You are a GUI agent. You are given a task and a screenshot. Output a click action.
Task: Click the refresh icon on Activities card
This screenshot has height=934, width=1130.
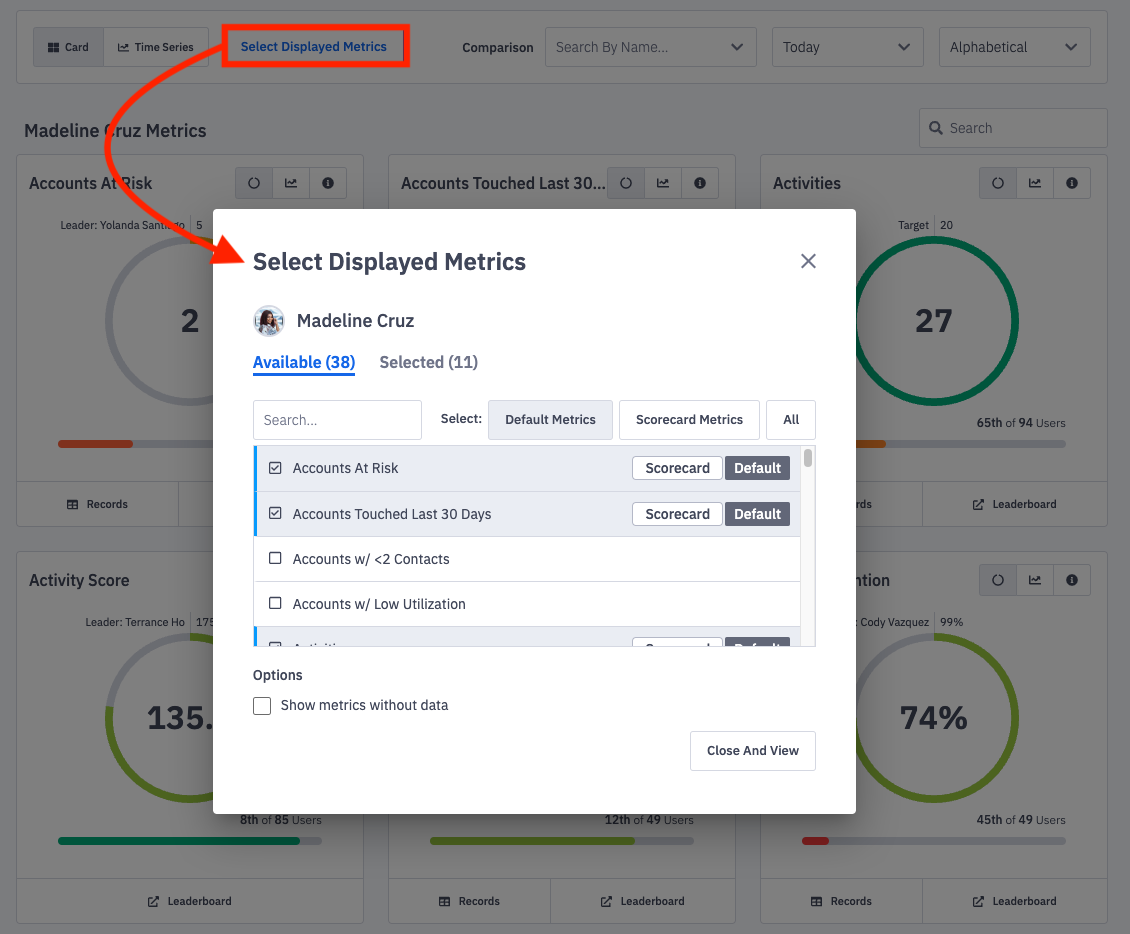[997, 182]
